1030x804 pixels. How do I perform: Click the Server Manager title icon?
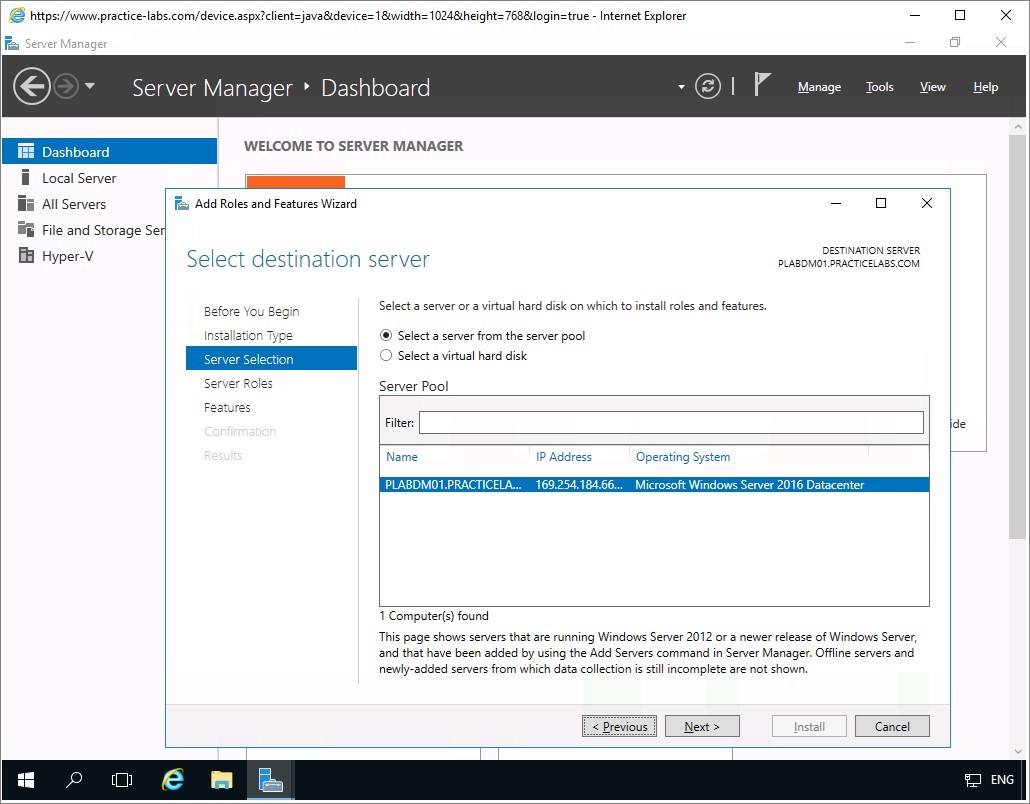[x=12, y=43]
